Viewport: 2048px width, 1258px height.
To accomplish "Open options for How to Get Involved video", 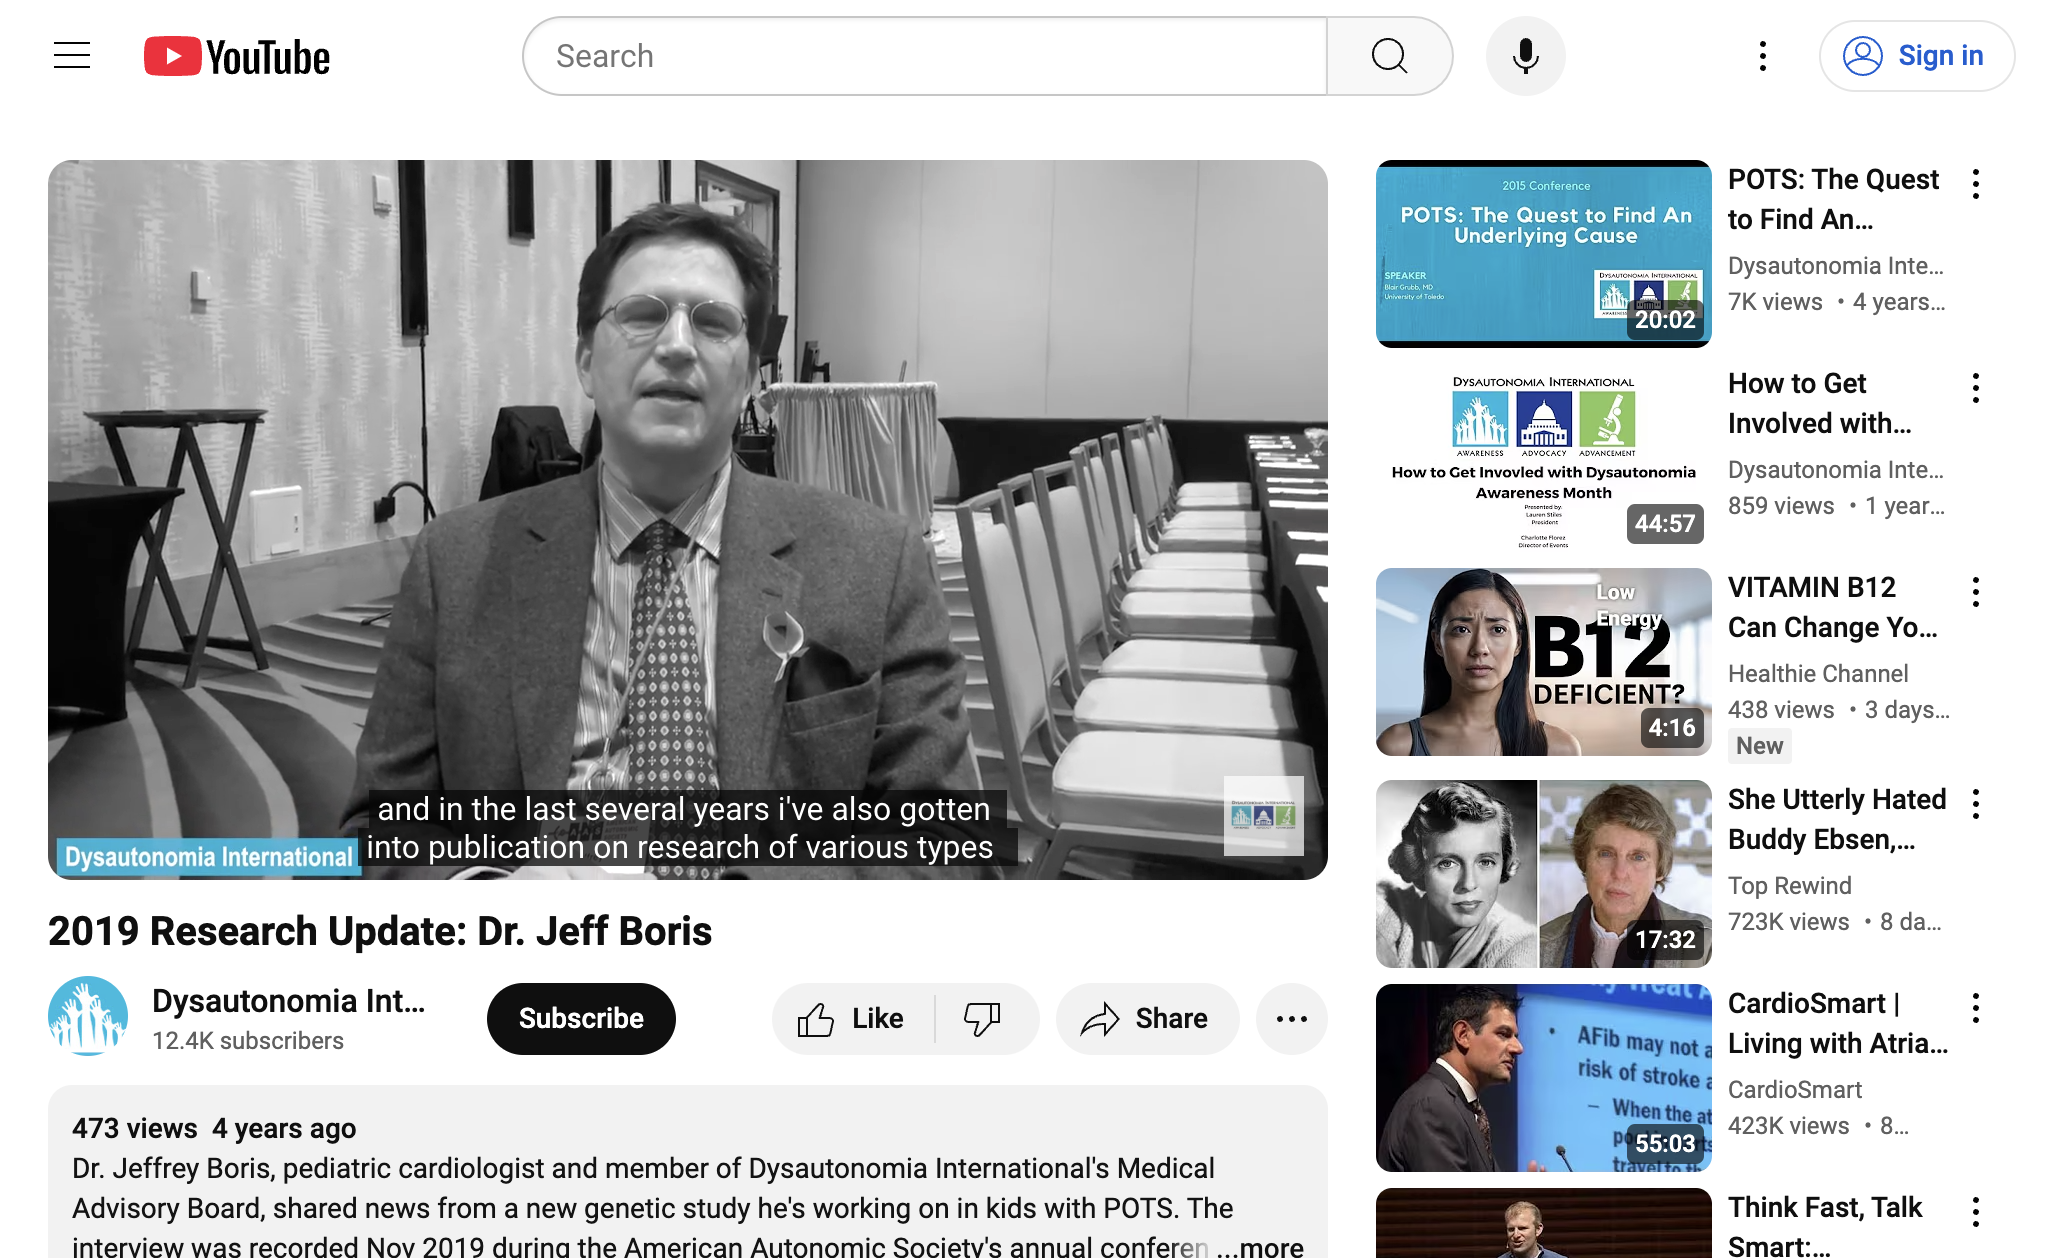I will [x=1976, y=388].
